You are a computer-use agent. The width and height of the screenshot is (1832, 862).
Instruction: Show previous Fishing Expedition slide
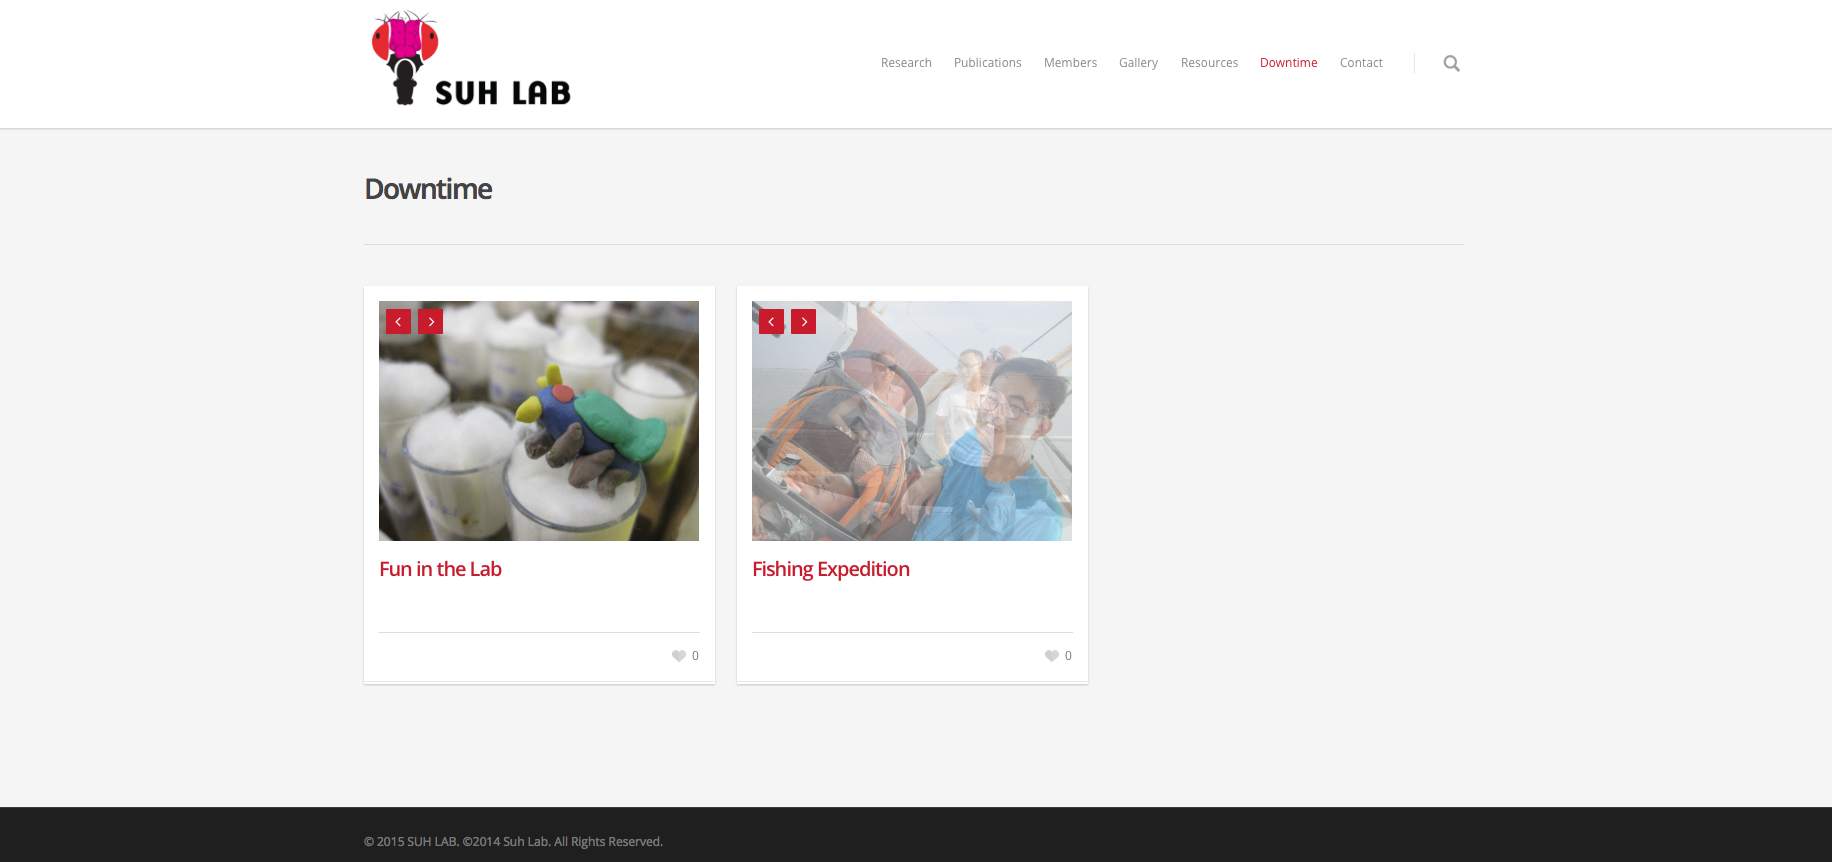click(x=771, y=321)
